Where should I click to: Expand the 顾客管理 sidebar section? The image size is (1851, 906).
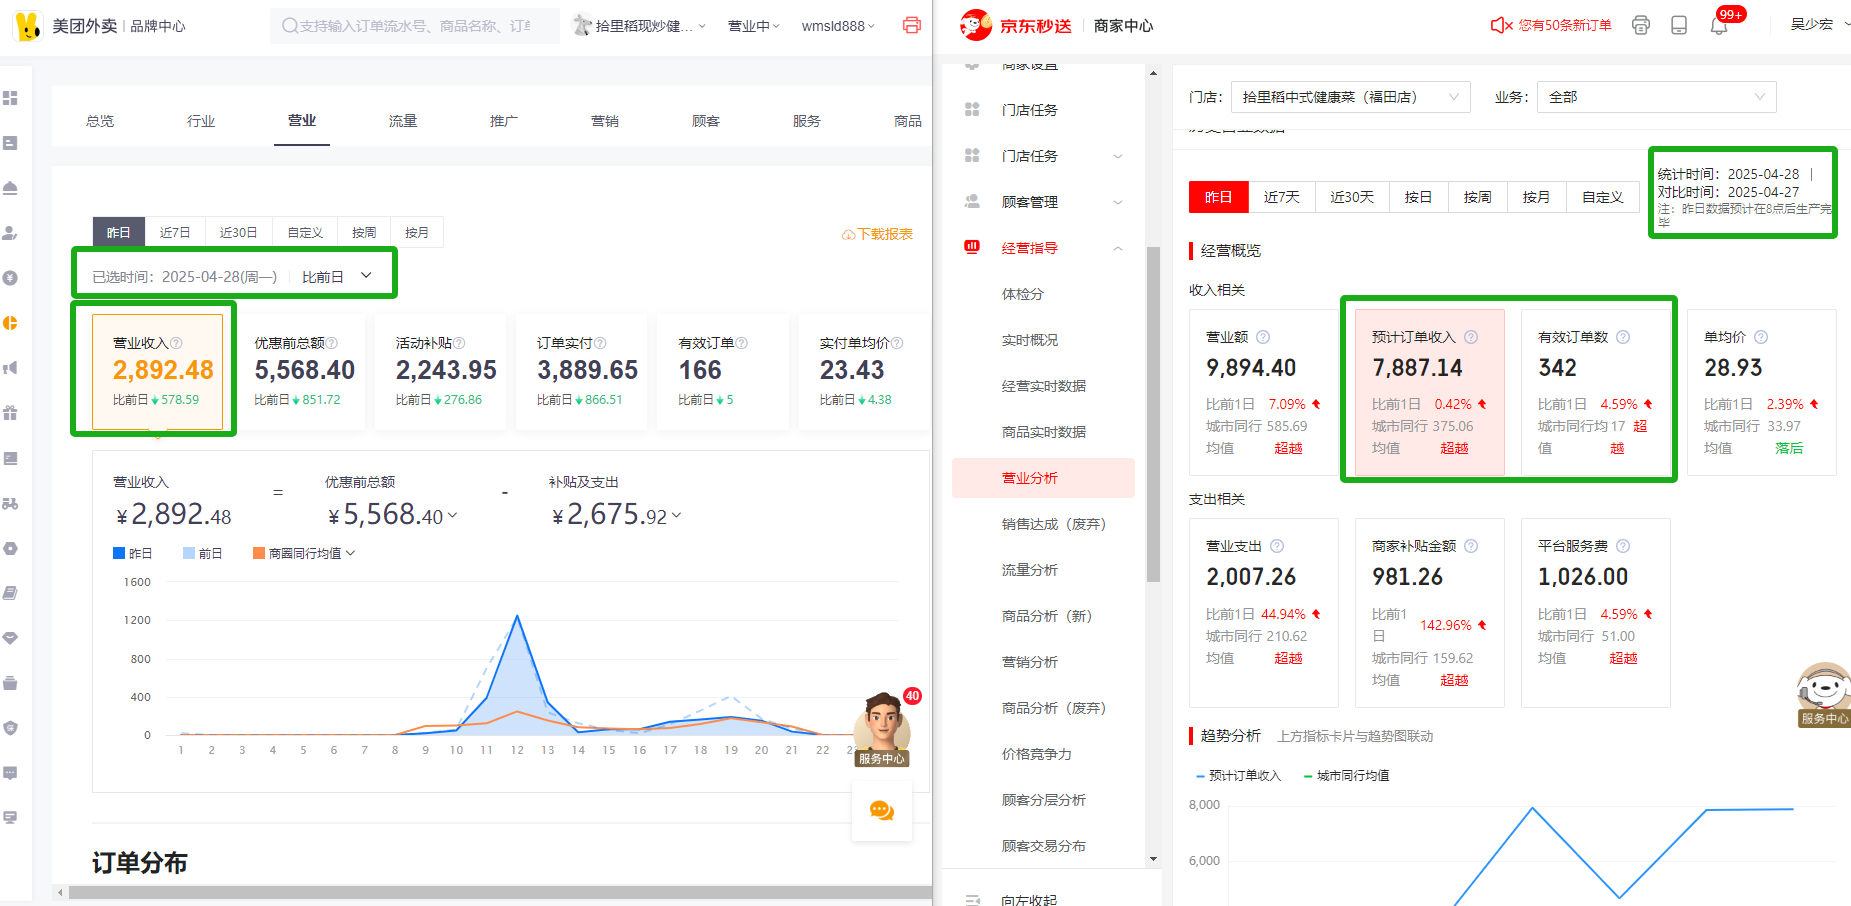1118,202
